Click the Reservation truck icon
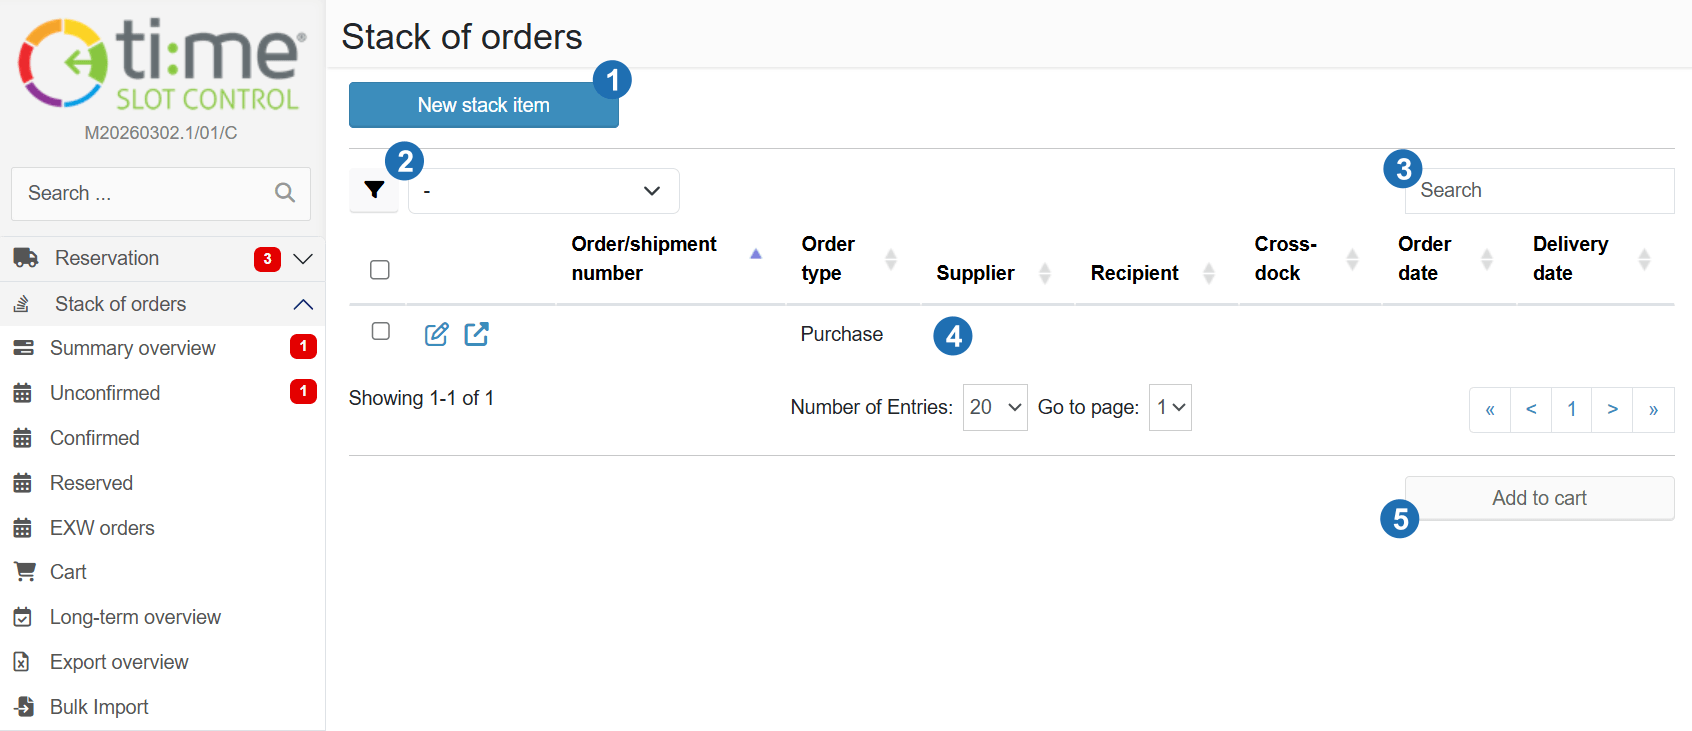This screenshot has width=1692, height=731. [x=26, y=258]
